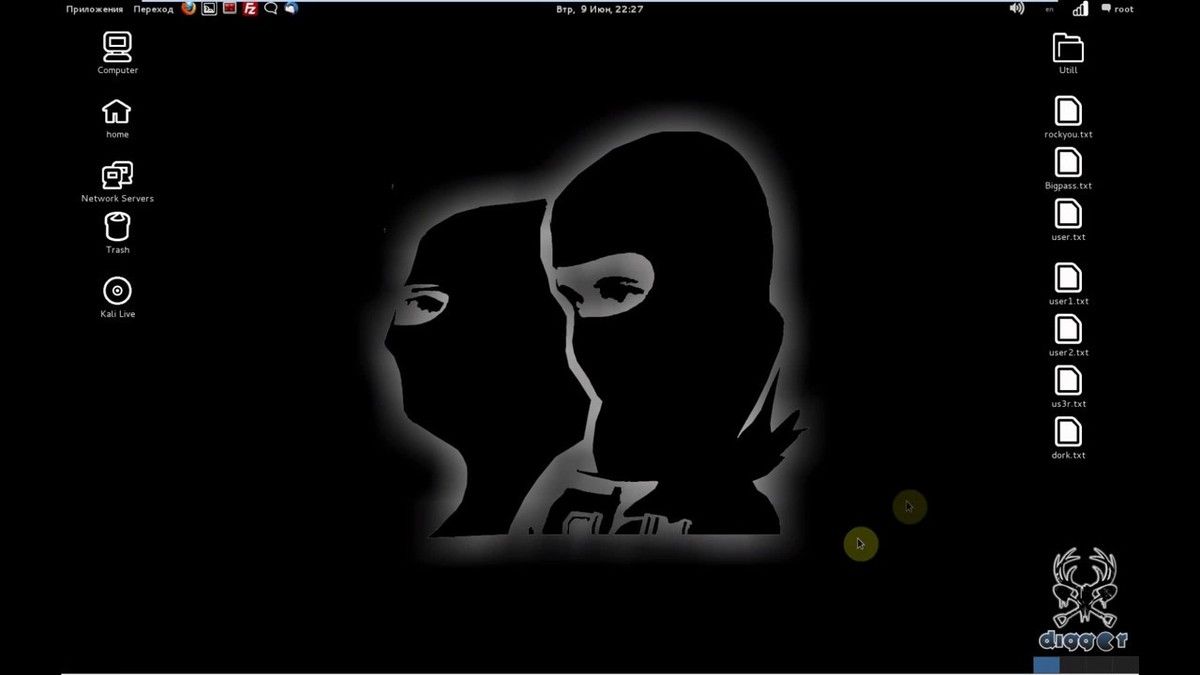The width and height of the screenshot is (1200, 675).
Task: Open the terminal launcher icon
Action: pyautogui.click(x=209, y=9)
